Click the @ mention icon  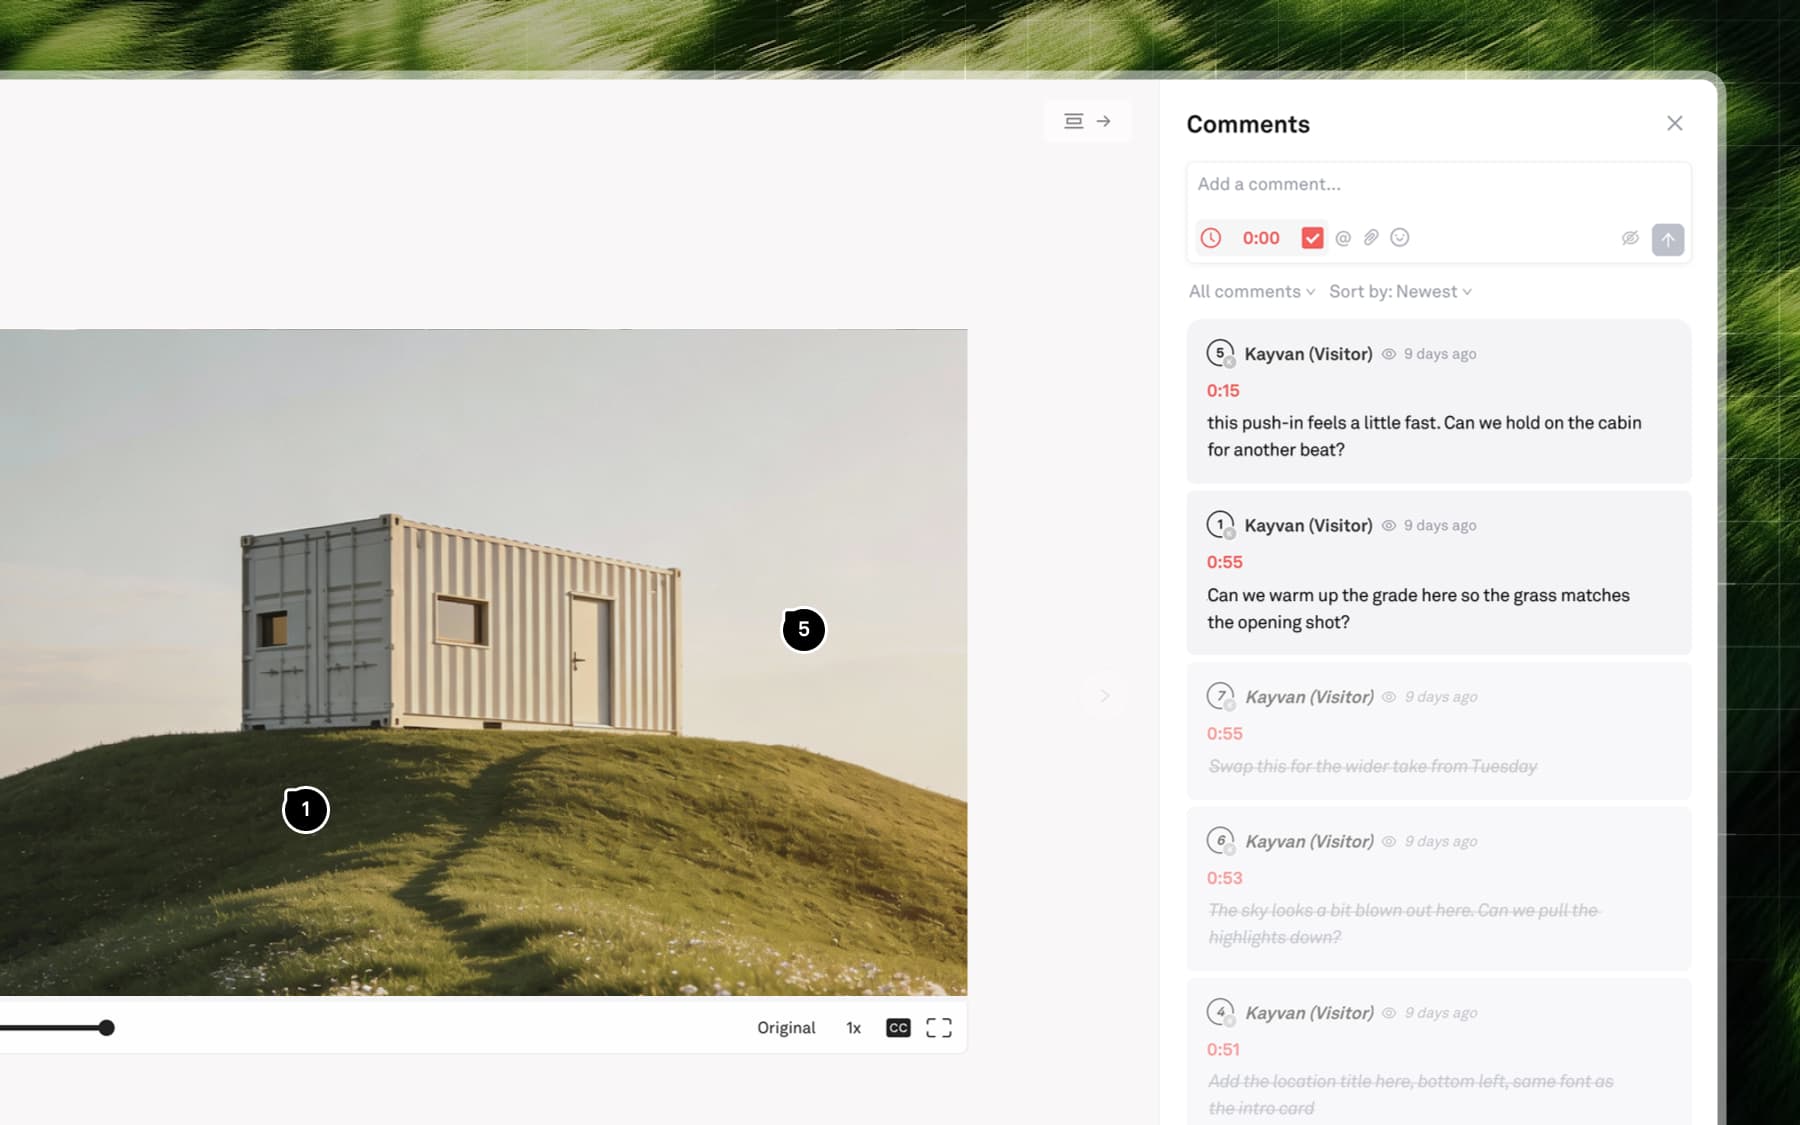(1343, 238)
